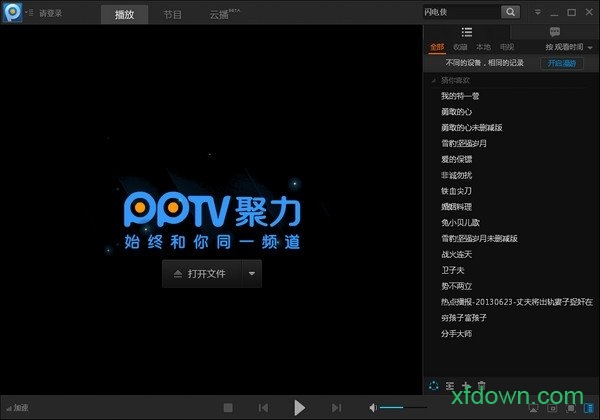Click the play mode cycle icon below the playlist
Image resolution: width=600 pixels, height=420 pixels.
point(434,386)
